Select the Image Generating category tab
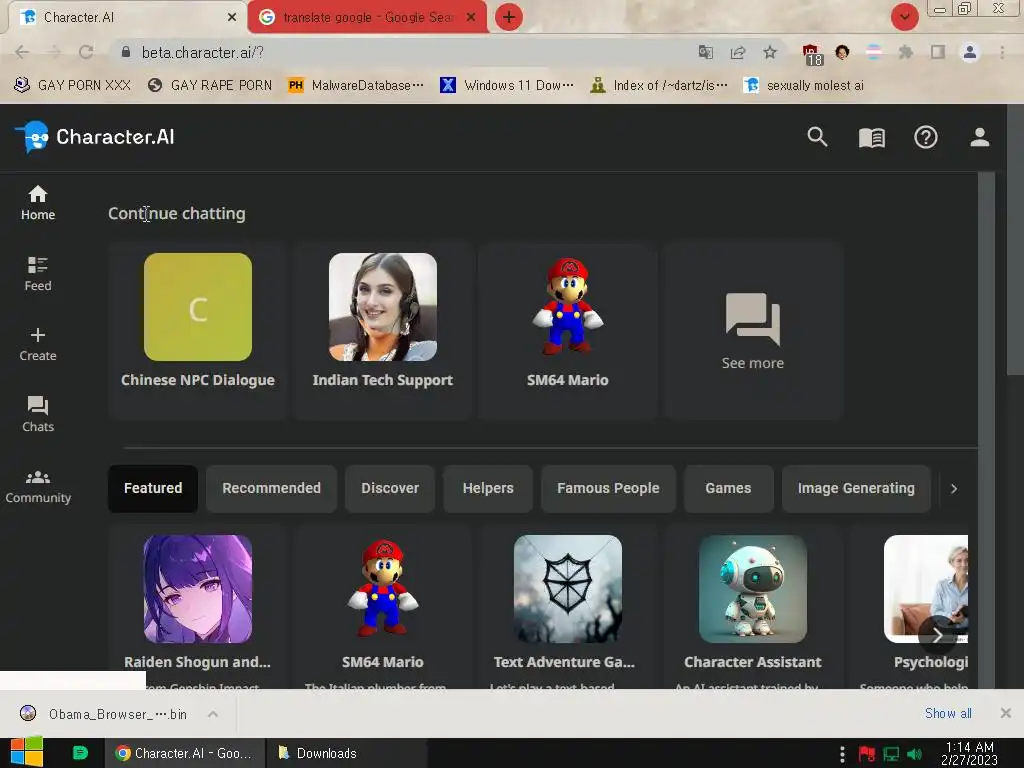This screenshot has width=1024, height=768. click(x=856, y=488)
